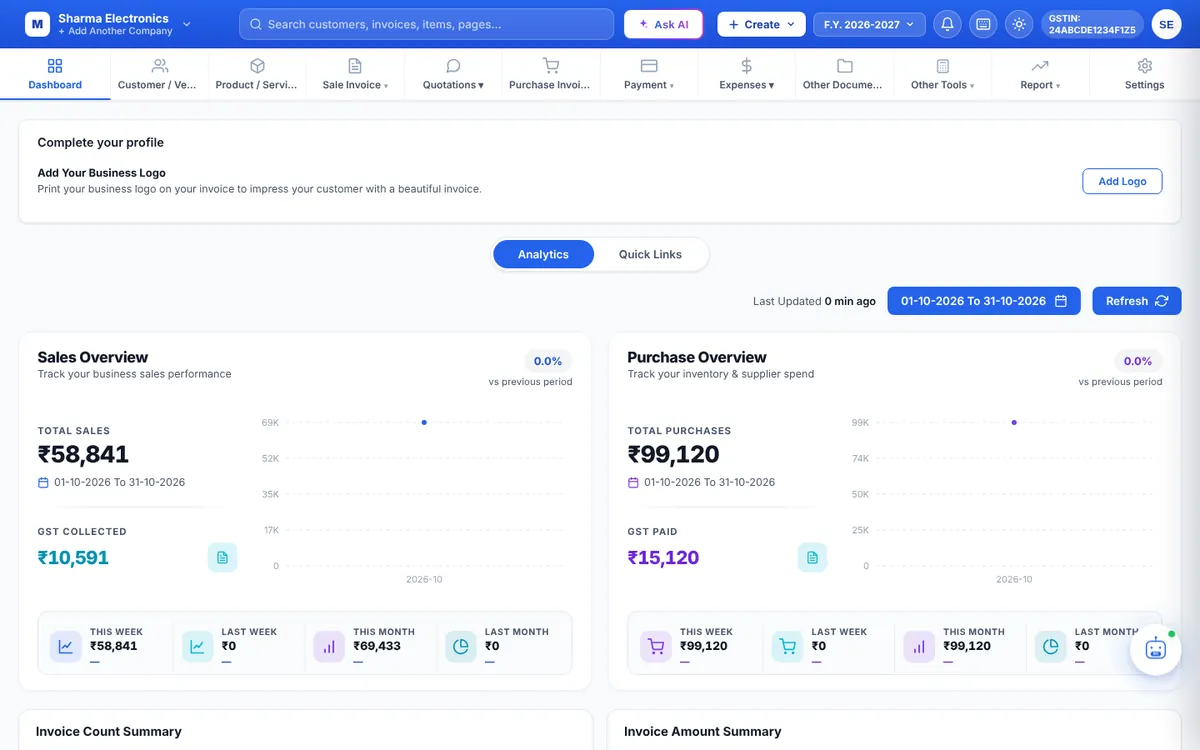Screen dimensions: 1200x750
Task: Click the Sales Last Month pie icon
Action: coord(461,646)
